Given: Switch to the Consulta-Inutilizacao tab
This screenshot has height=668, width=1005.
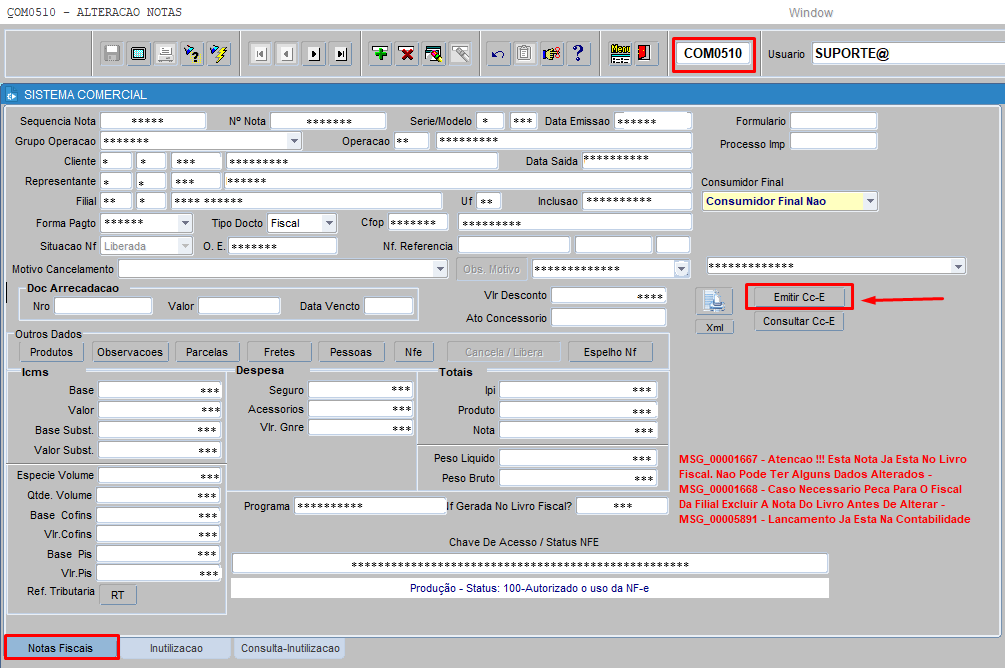Looking at the screenshot, I should (x=290, y=648).
